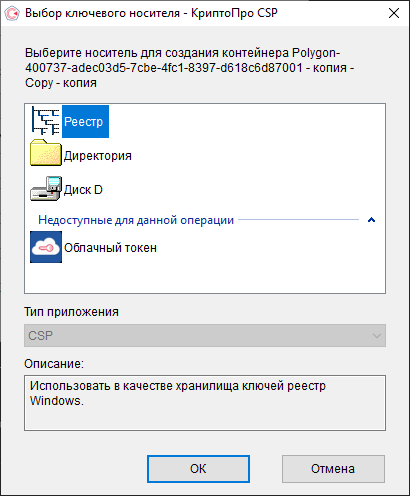Click the Недоступные для данной операции header text

[136, 220]
